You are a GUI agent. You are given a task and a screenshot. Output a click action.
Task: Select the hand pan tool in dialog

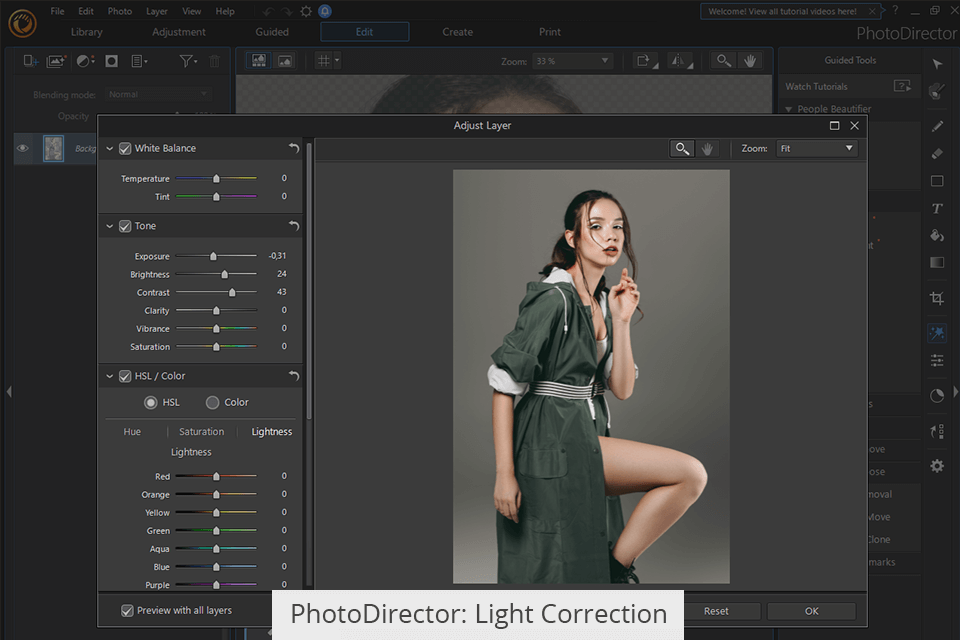(x=708, y=148)
